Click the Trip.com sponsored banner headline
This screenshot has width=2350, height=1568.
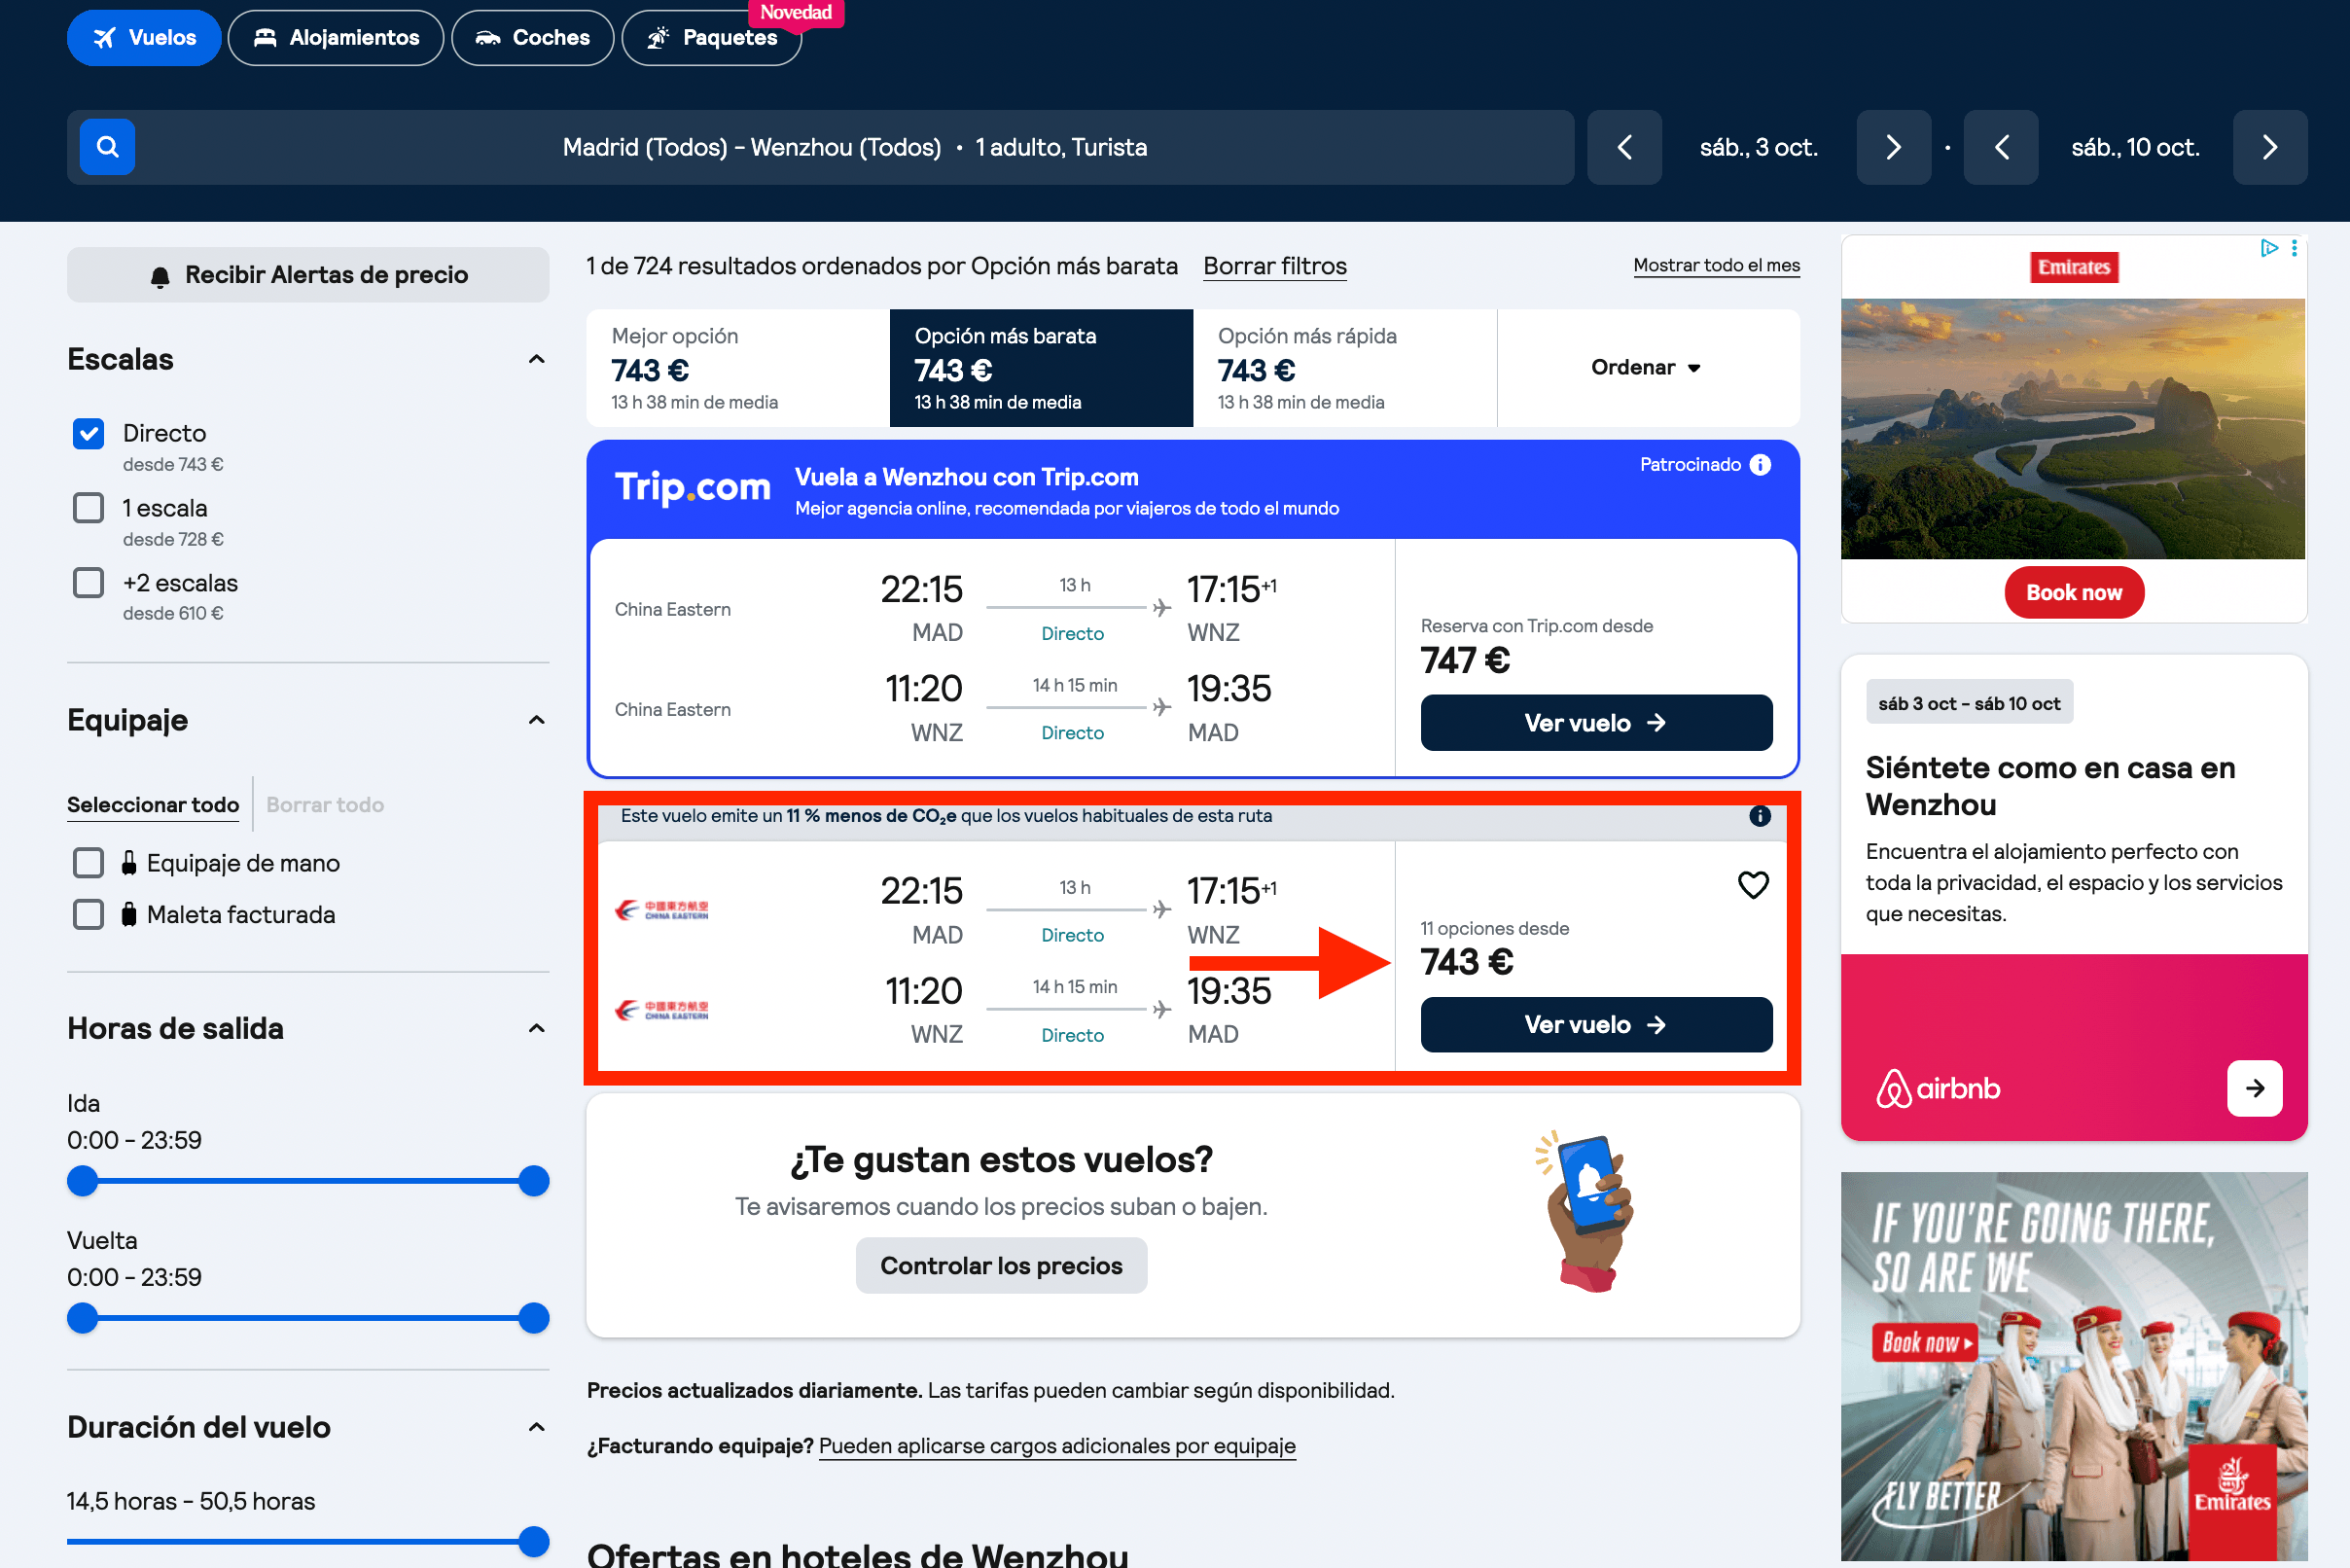(x=966, y=477)
